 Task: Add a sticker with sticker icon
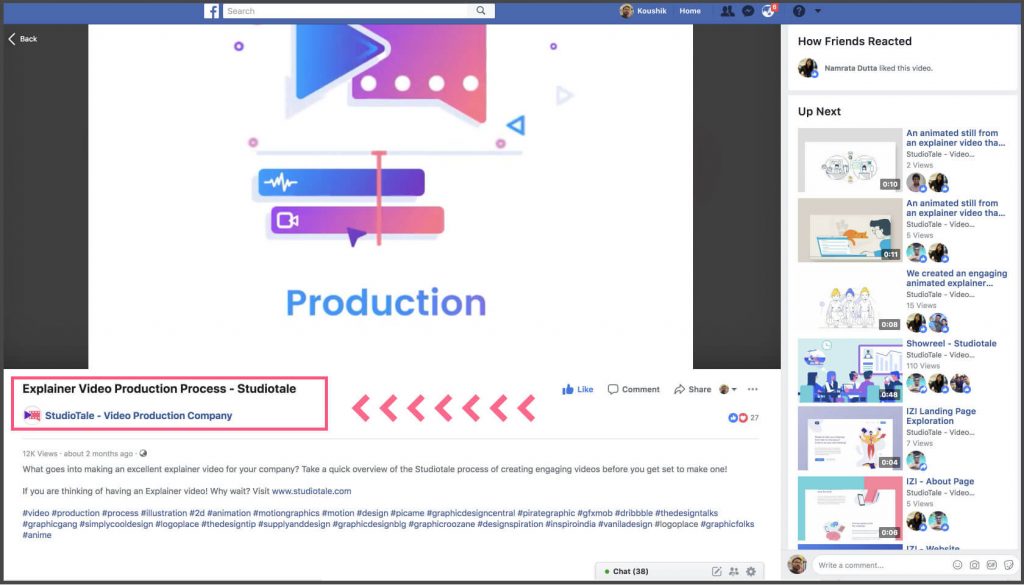[x=1008, y=565]
